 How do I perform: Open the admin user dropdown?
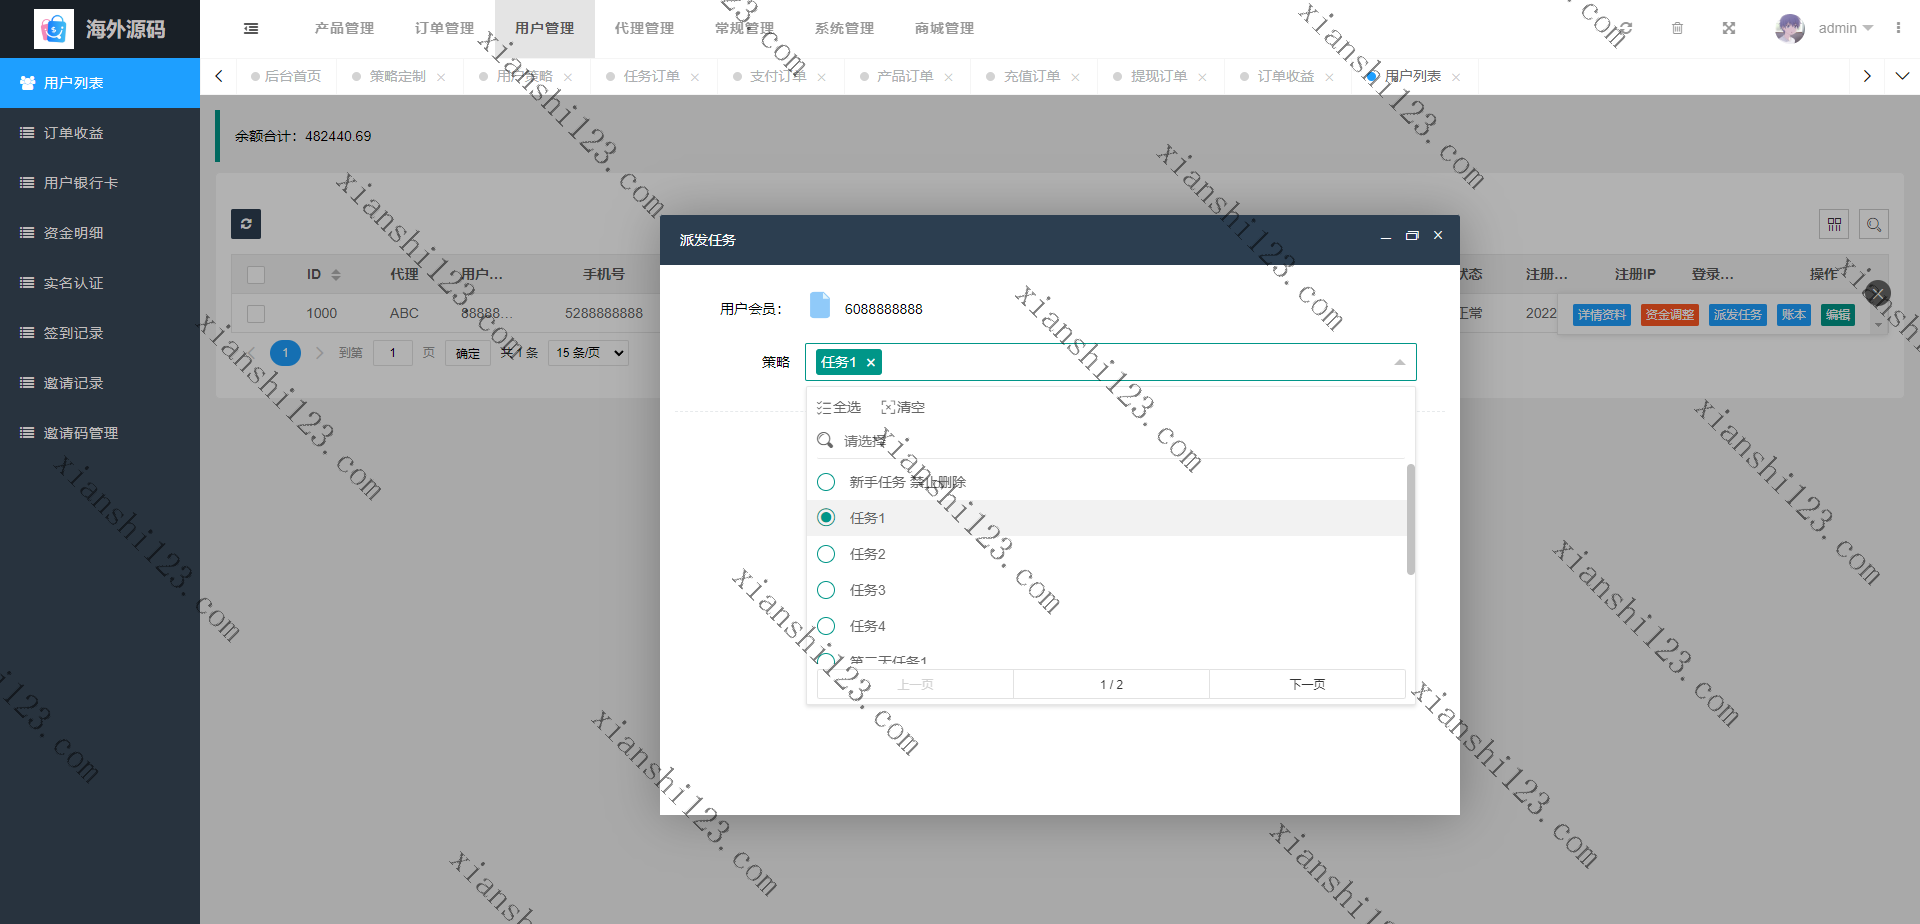pos(1845,28)
